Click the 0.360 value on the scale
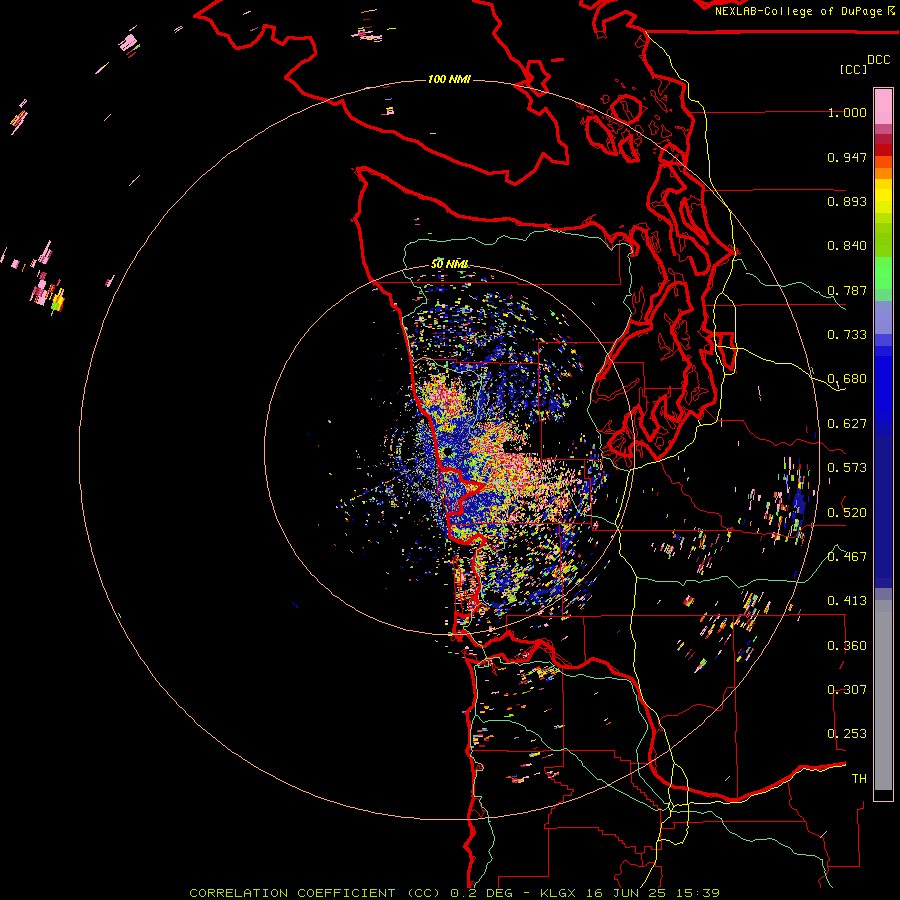The height and width of the screenshot is (900, 900). pyautogui.click(x=847, y=646)
